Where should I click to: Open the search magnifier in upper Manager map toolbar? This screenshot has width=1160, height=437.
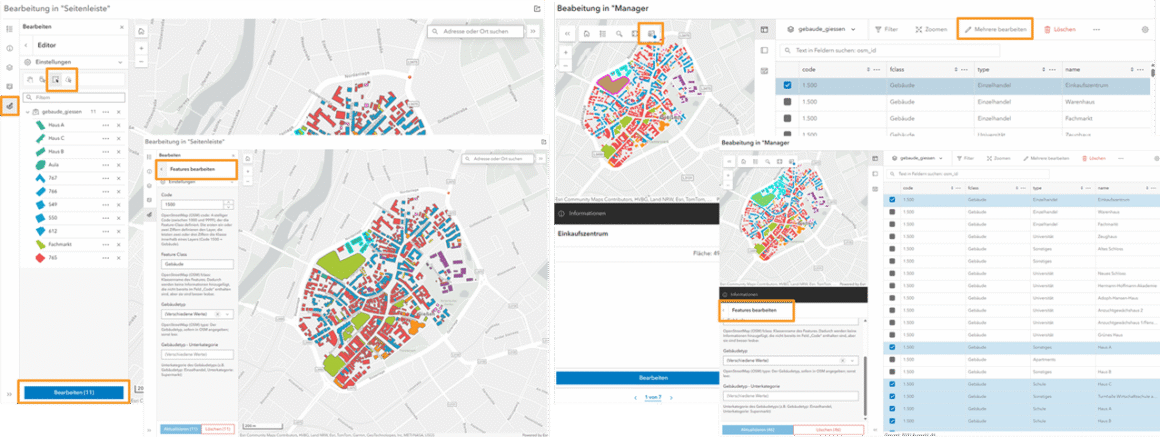coord(619,34)
